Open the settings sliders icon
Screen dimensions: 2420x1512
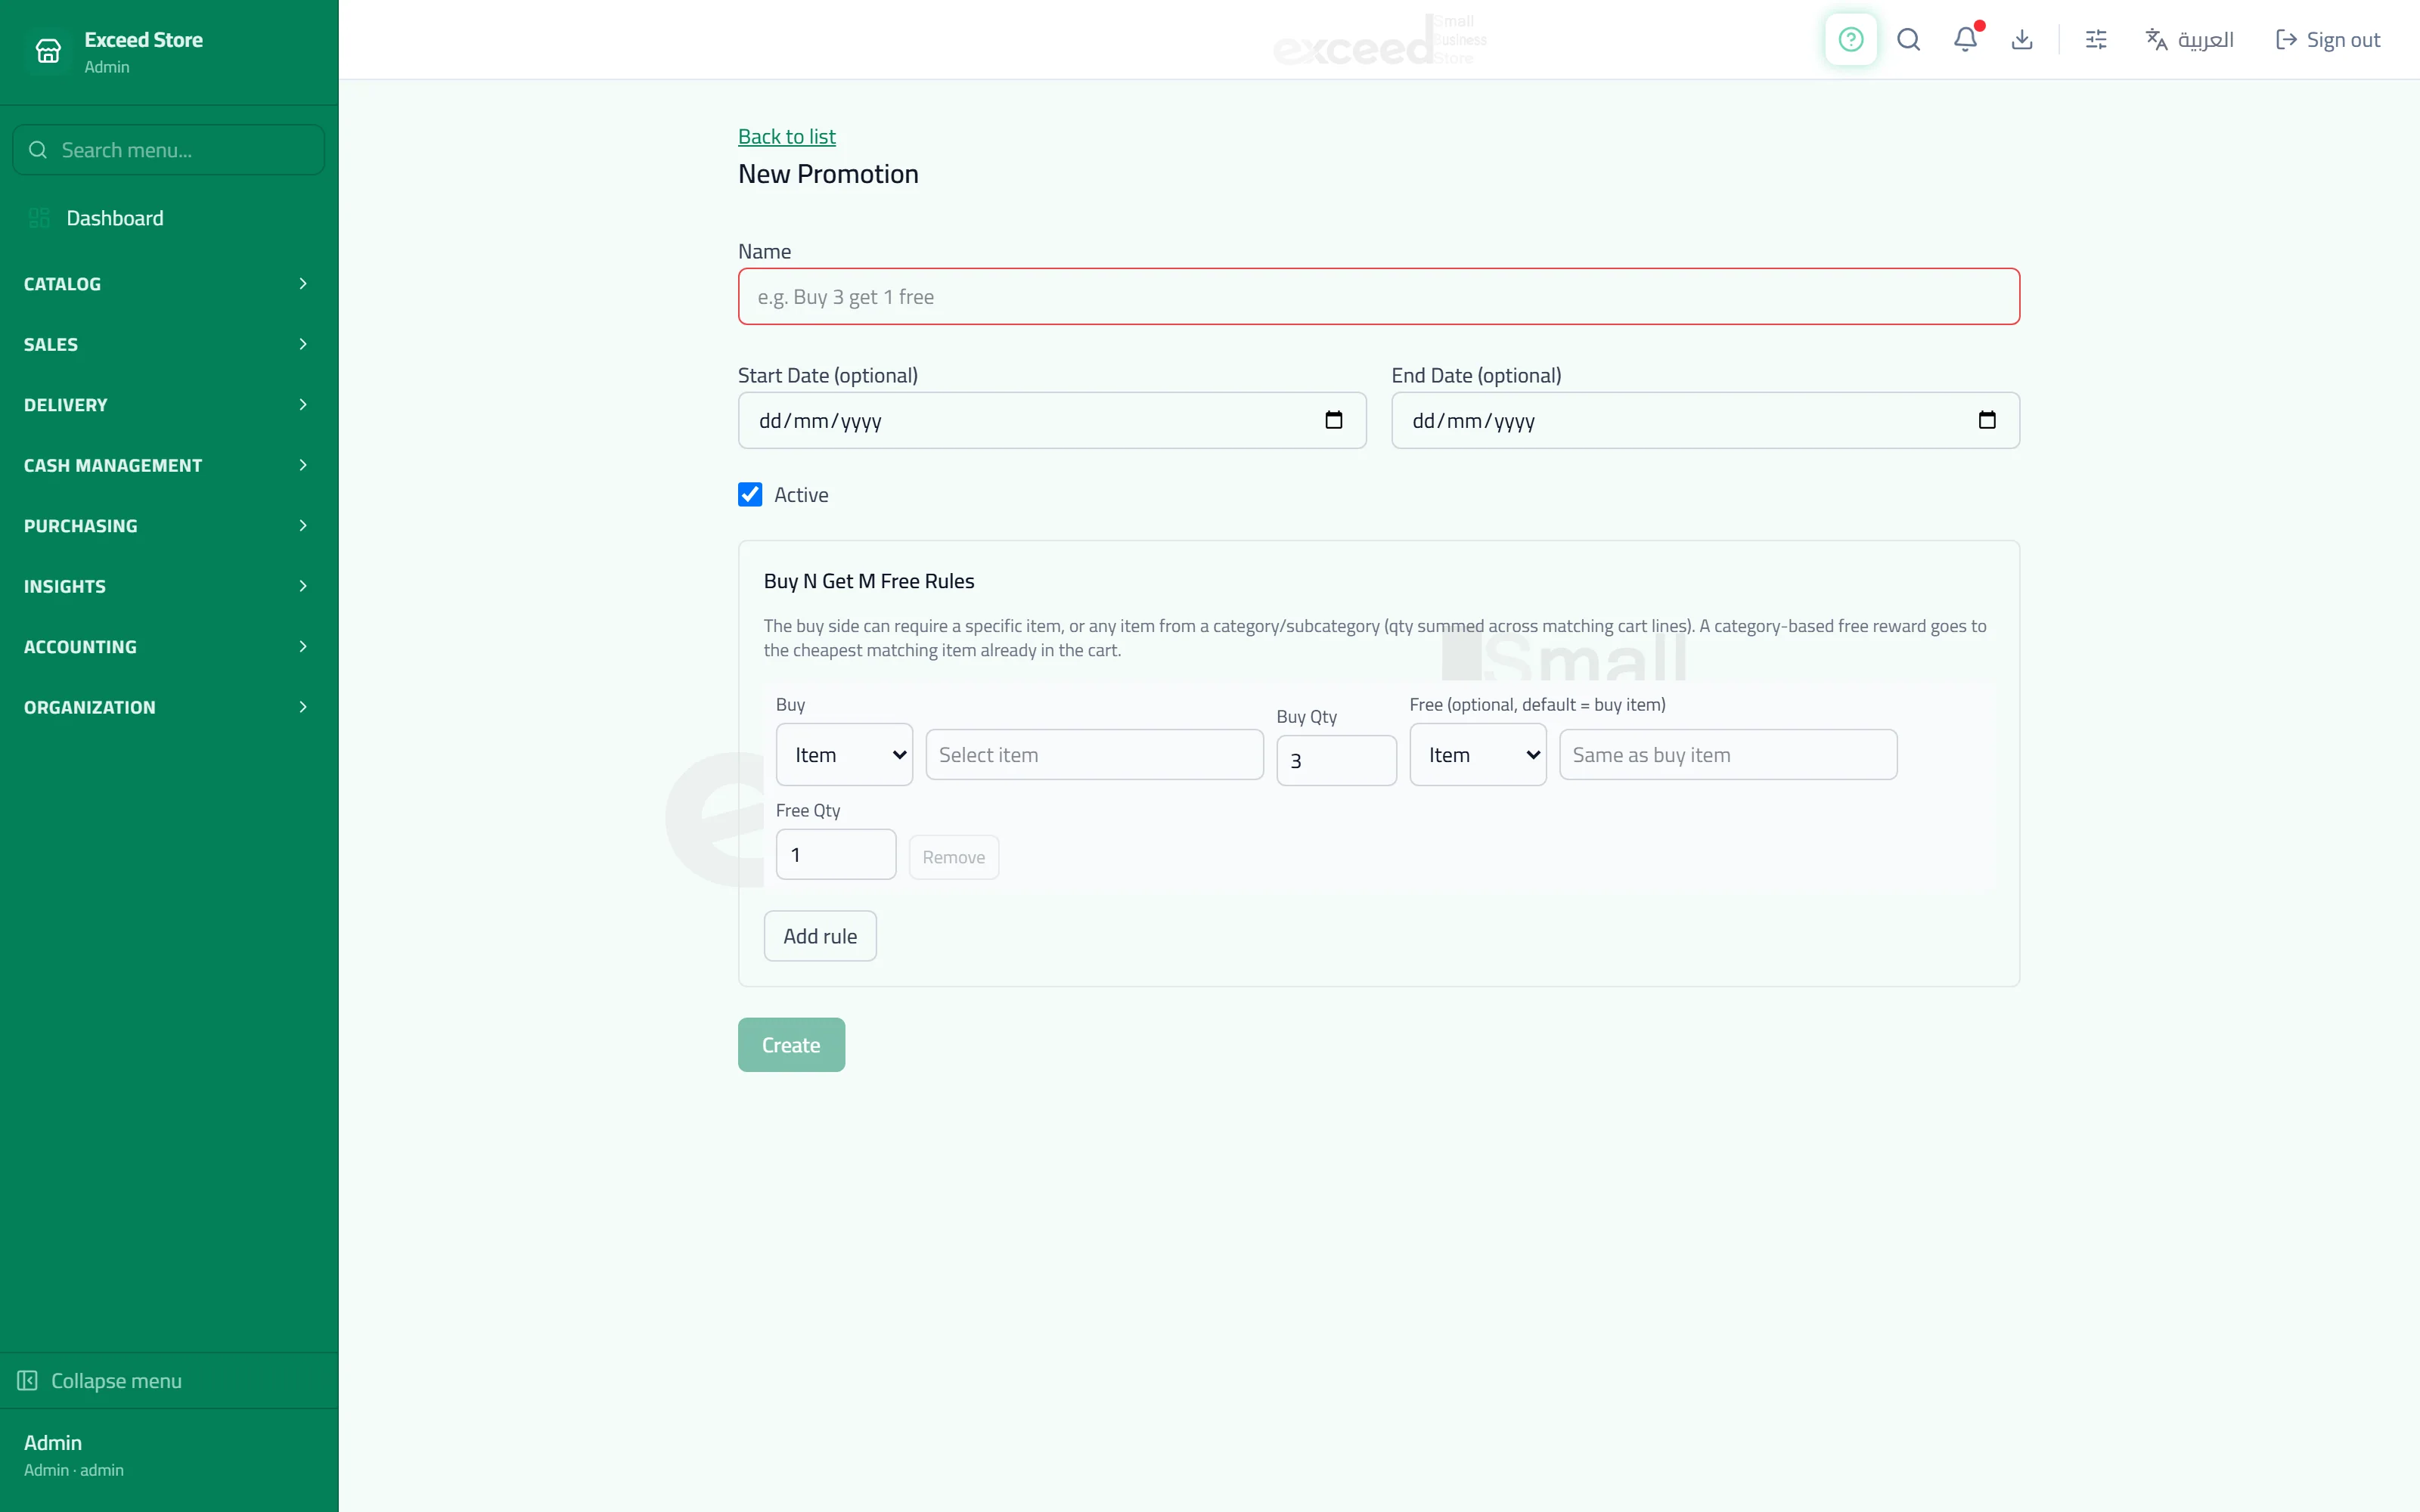2096,39
